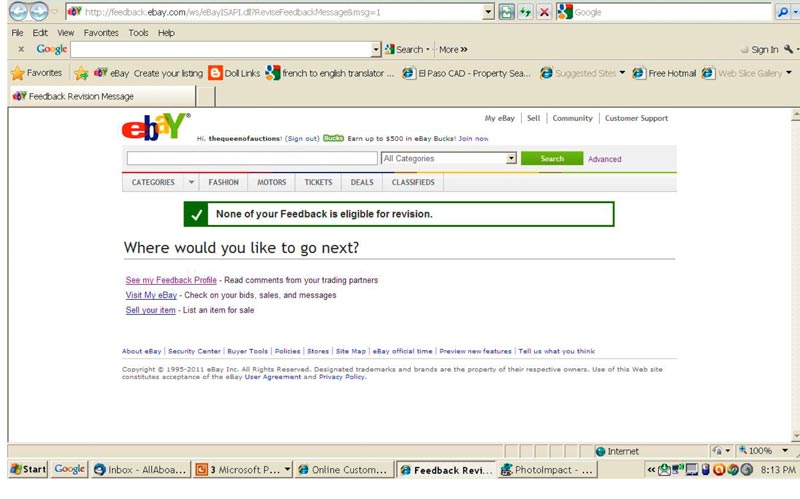The image size is (800, 499).
Task: Open the Free Hotmail bookmark
Action: pyautogui.click(x=664, y=73)
